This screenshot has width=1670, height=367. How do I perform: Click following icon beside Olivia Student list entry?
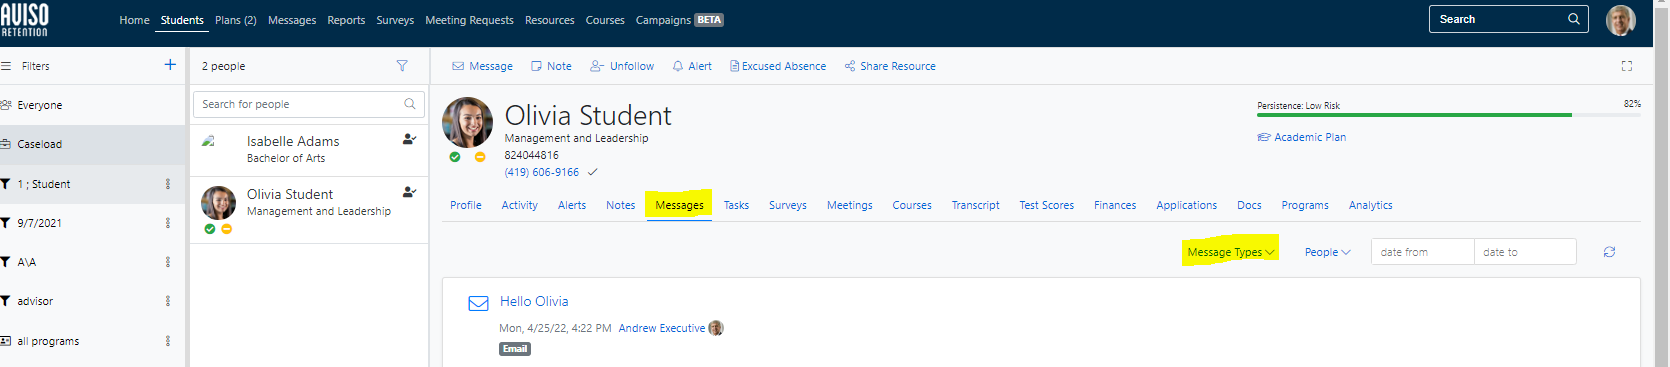[409, 192]
